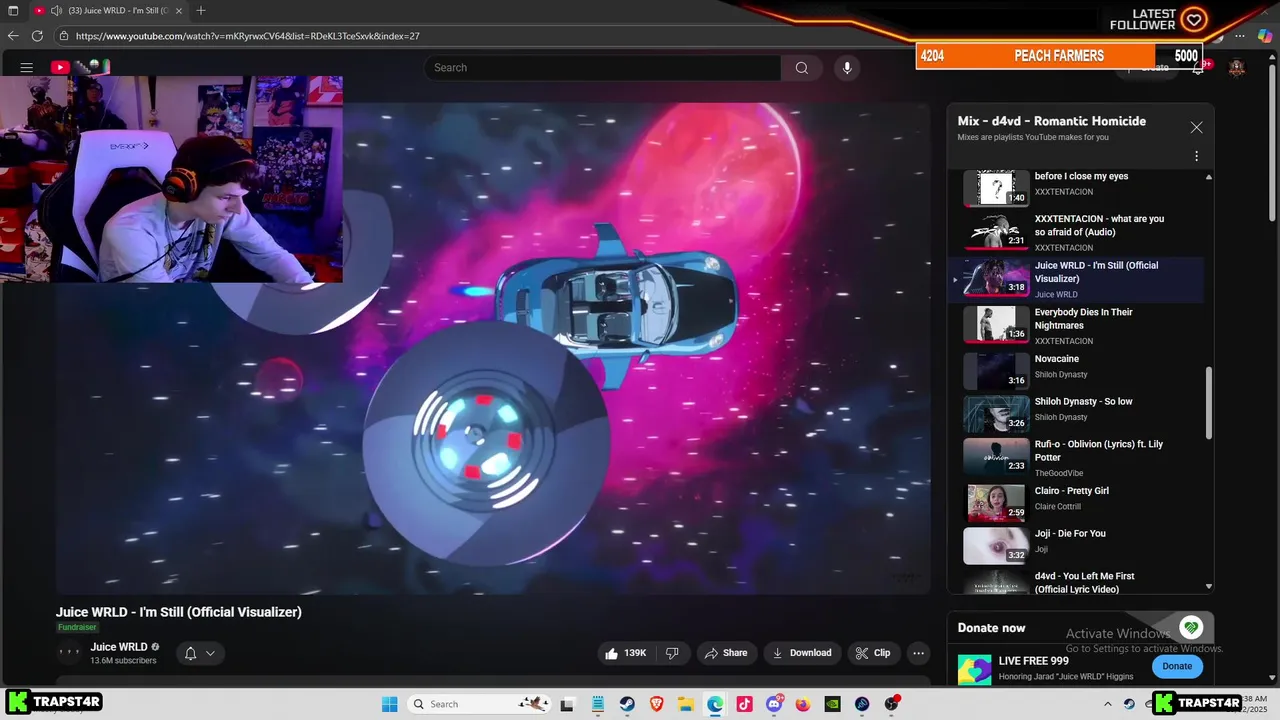Open NVIDIA app from taskbar
The width and height of the screenshot is (1280, 720).
[832, 704]
